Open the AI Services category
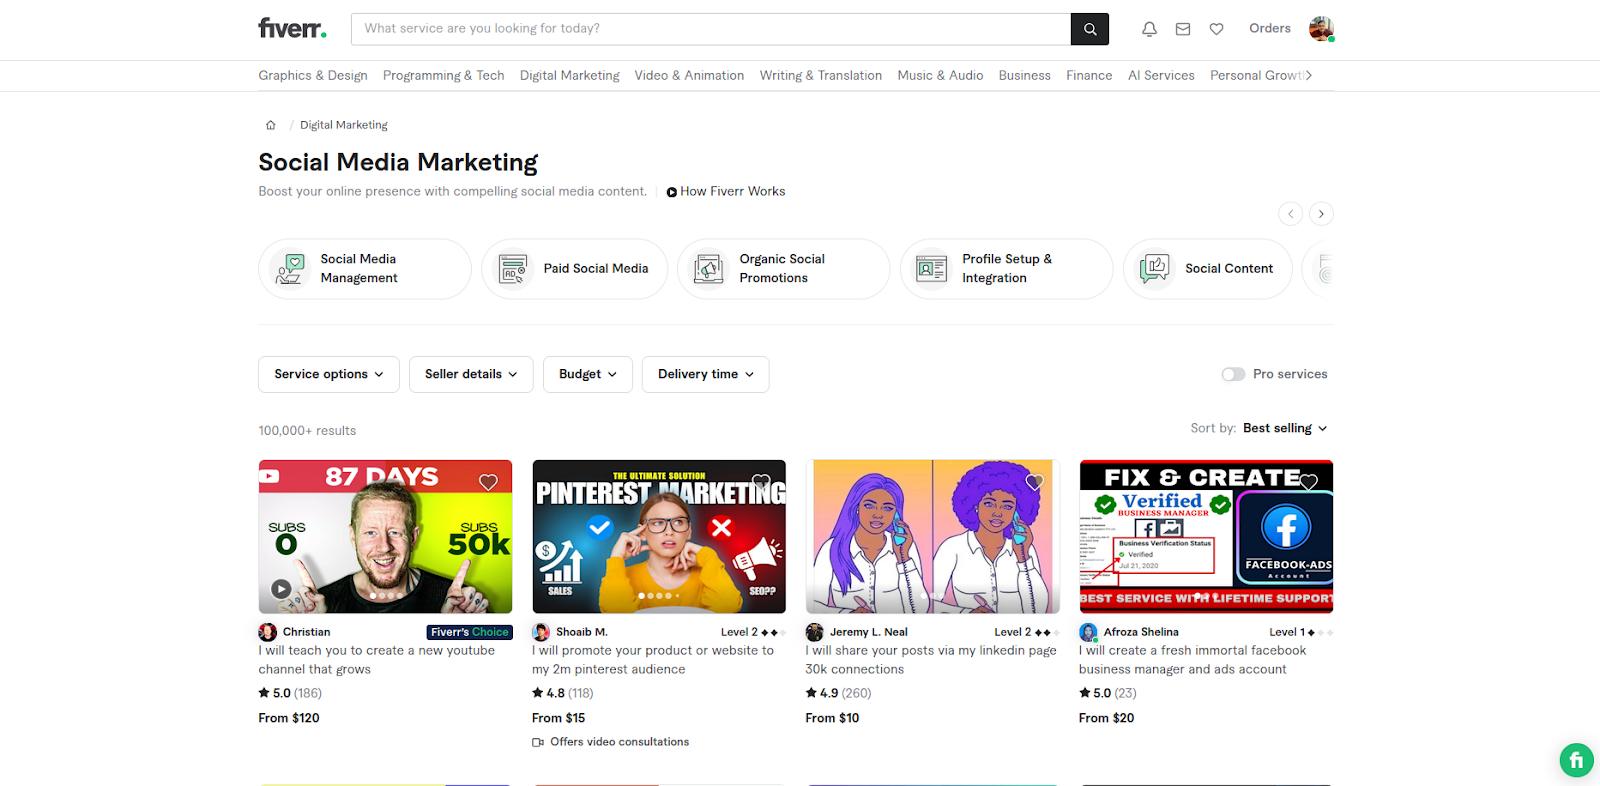The image size is (1600, 786). click(x=1161, y=75)
